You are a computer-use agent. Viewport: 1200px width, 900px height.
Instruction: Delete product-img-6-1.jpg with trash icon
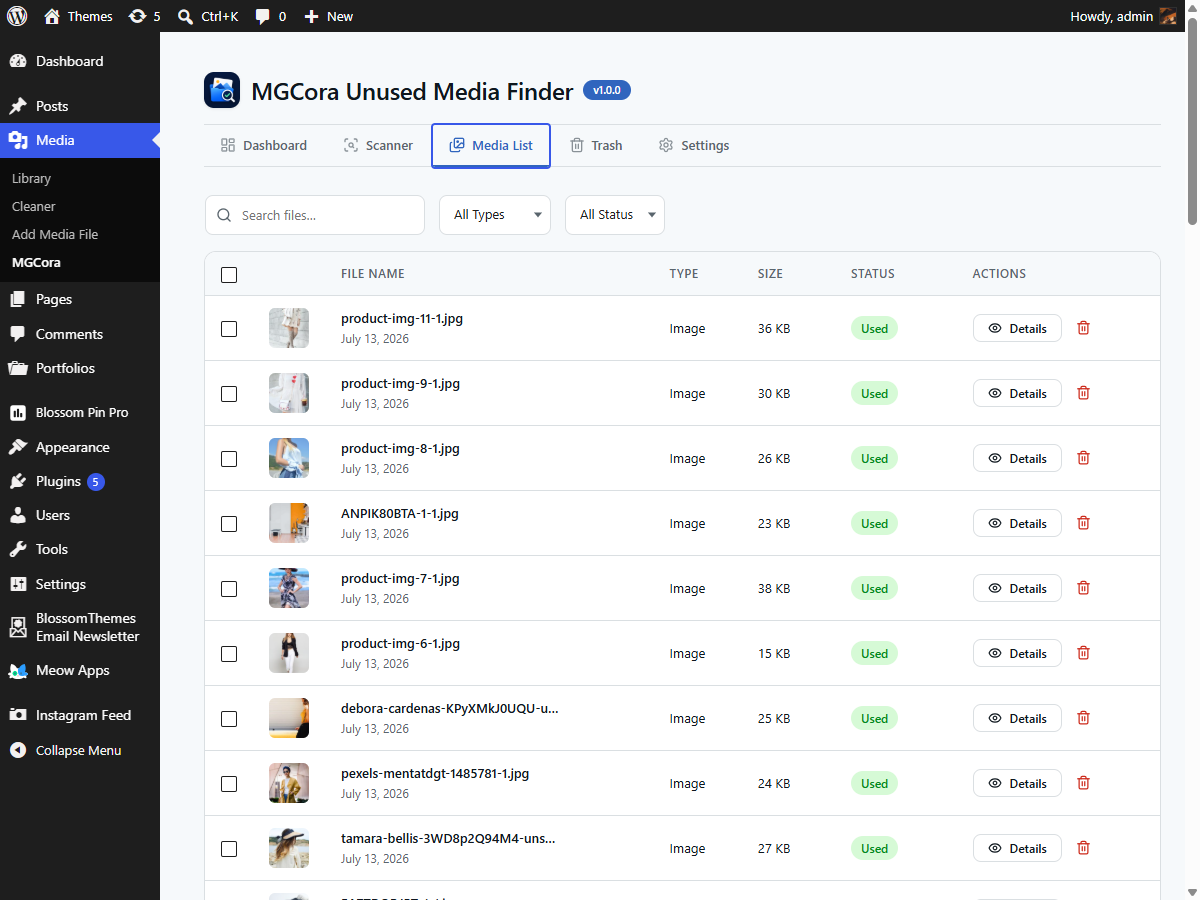[x=1083, y=653]
